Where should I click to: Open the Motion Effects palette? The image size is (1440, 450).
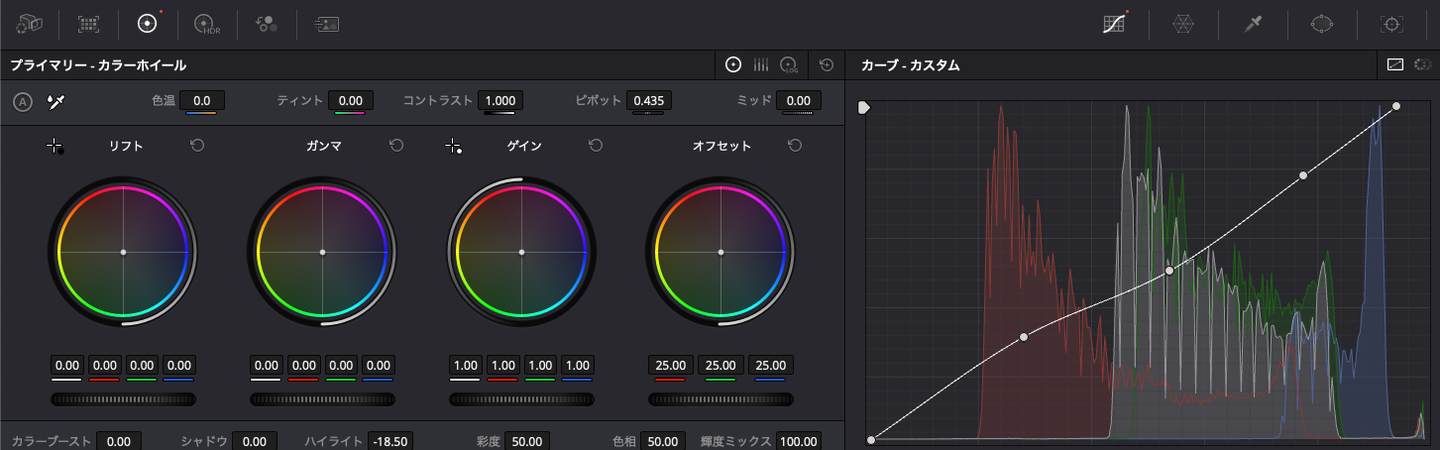click(x=326, y=24)
